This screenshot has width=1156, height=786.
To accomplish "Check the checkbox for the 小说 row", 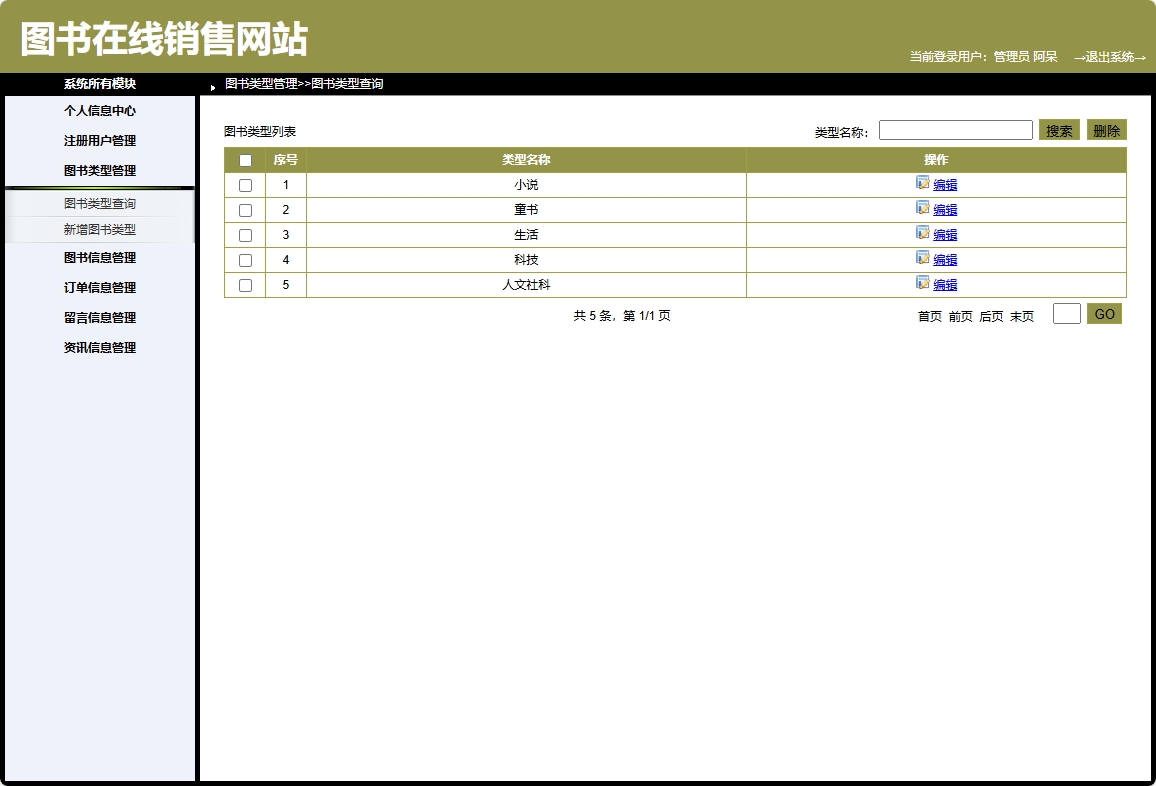I will click(x=244, y=185).
